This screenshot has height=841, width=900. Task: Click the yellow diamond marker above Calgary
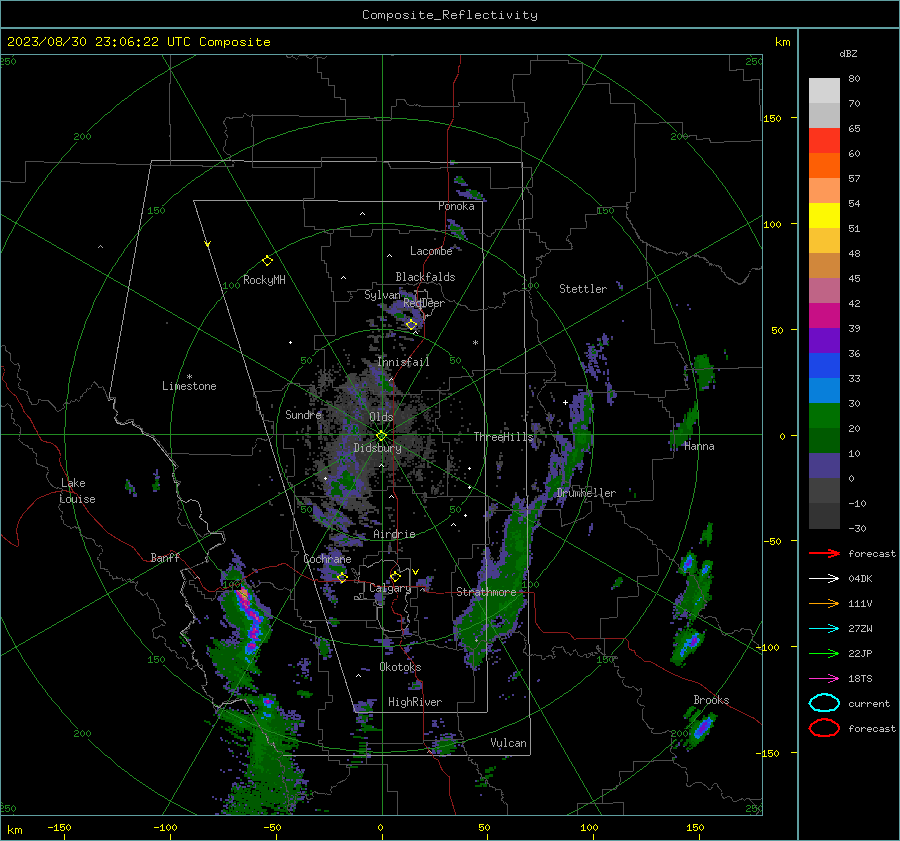click(x=395, y=576)
